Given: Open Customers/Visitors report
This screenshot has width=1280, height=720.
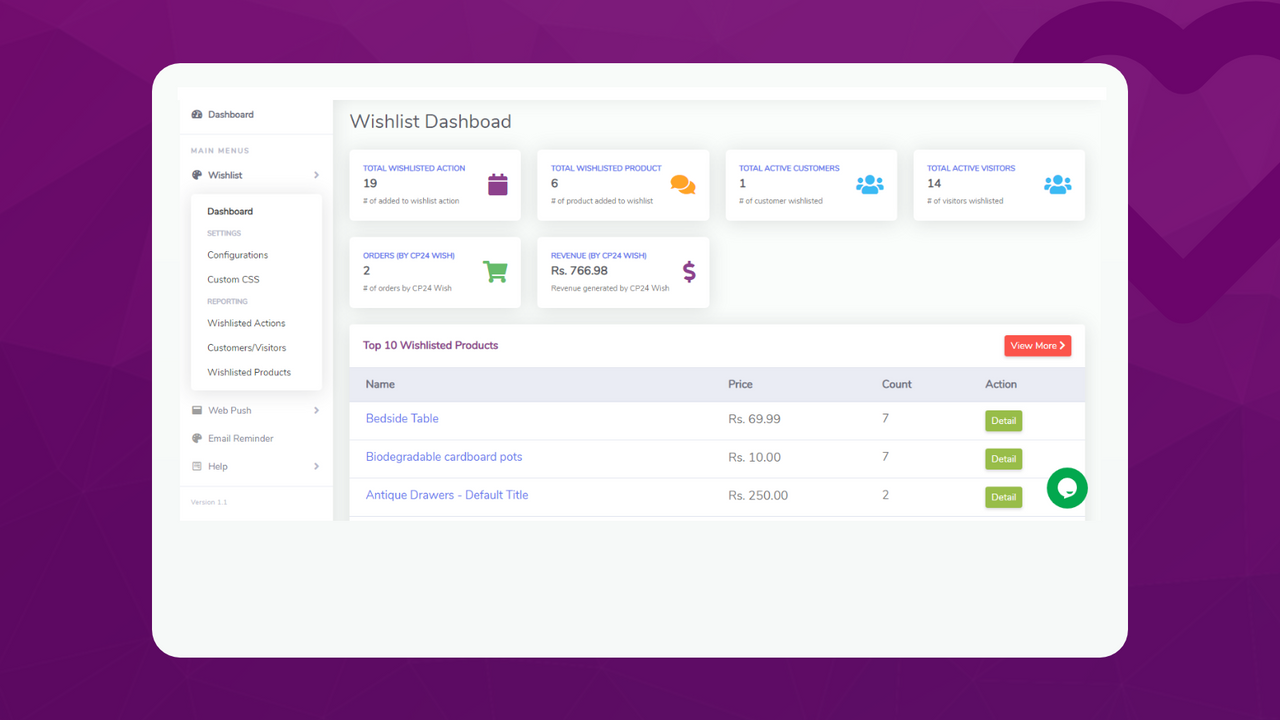Looking at the screenshot, I should coord(247,348).
